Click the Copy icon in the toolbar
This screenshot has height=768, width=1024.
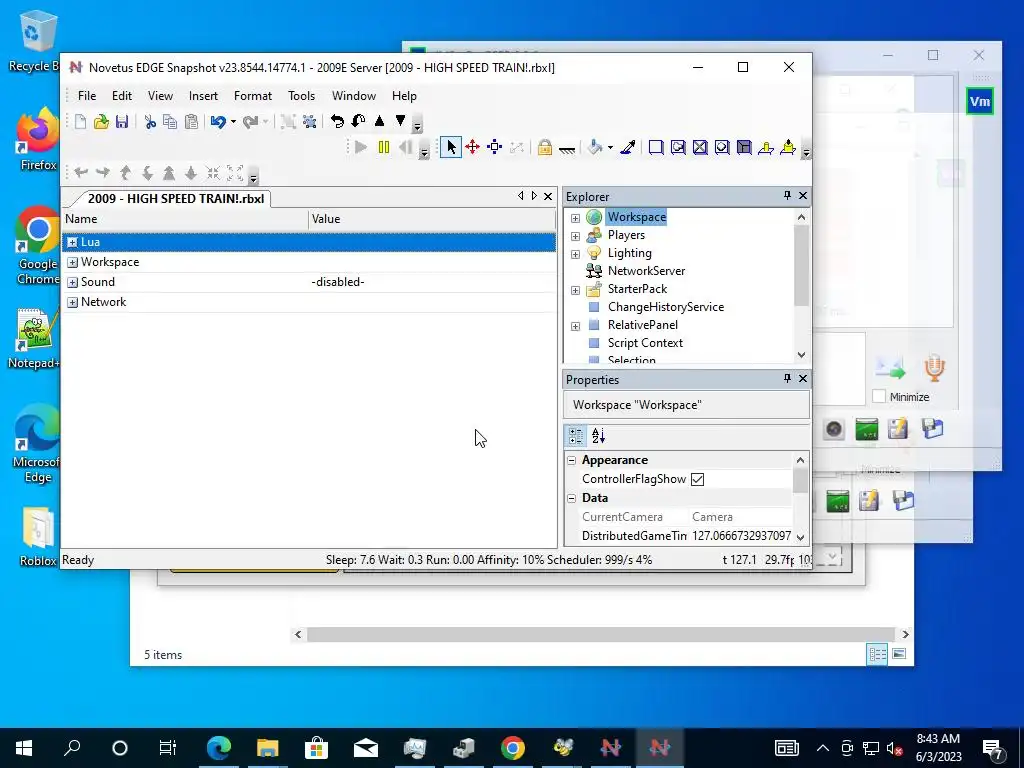pyautogui.click(x=170, y=121)
